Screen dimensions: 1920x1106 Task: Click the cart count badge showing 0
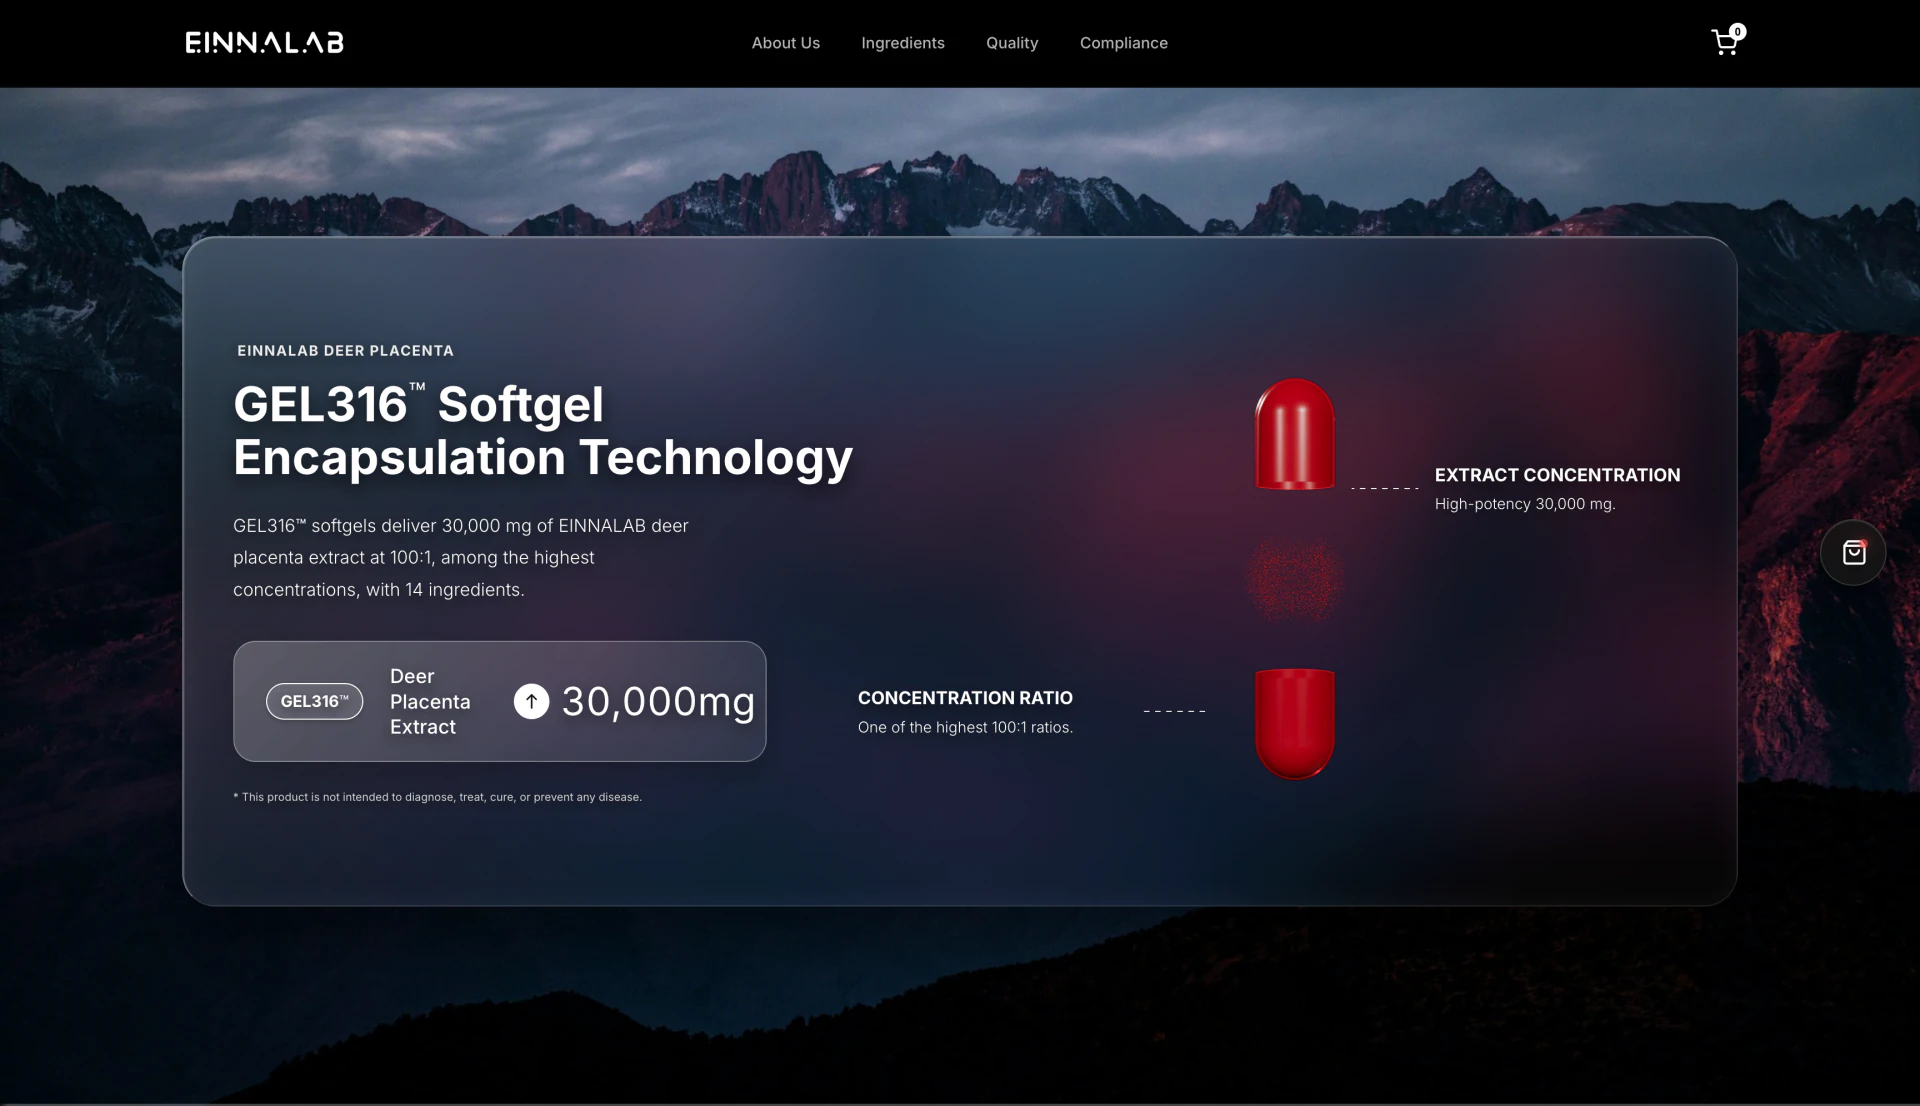(1738, 31)
